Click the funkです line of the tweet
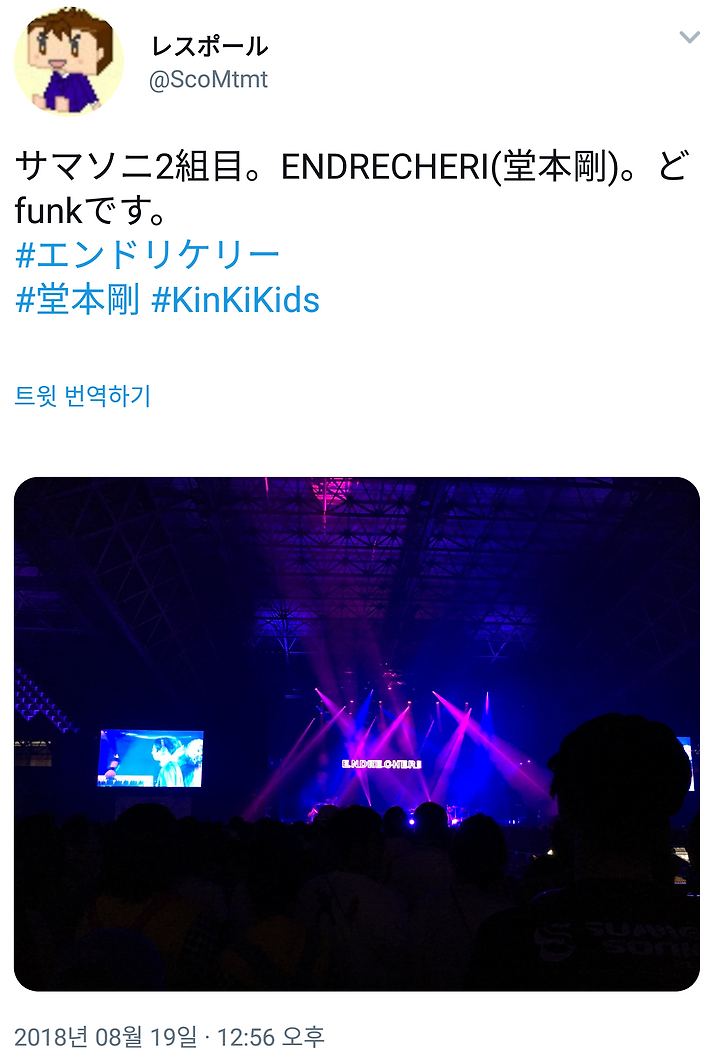This screenshot has width=720, height=1063. pos(90,211)
